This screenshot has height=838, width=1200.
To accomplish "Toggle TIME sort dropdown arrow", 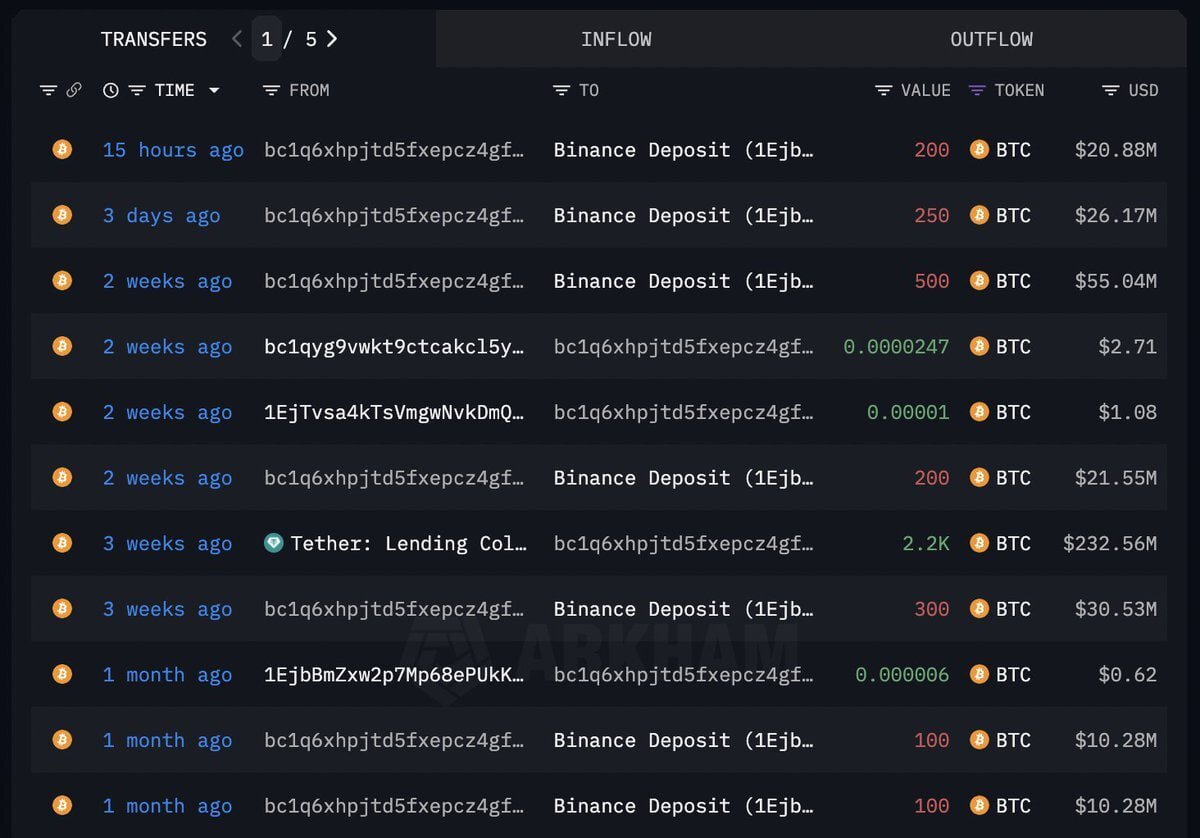I will (214, 90).
